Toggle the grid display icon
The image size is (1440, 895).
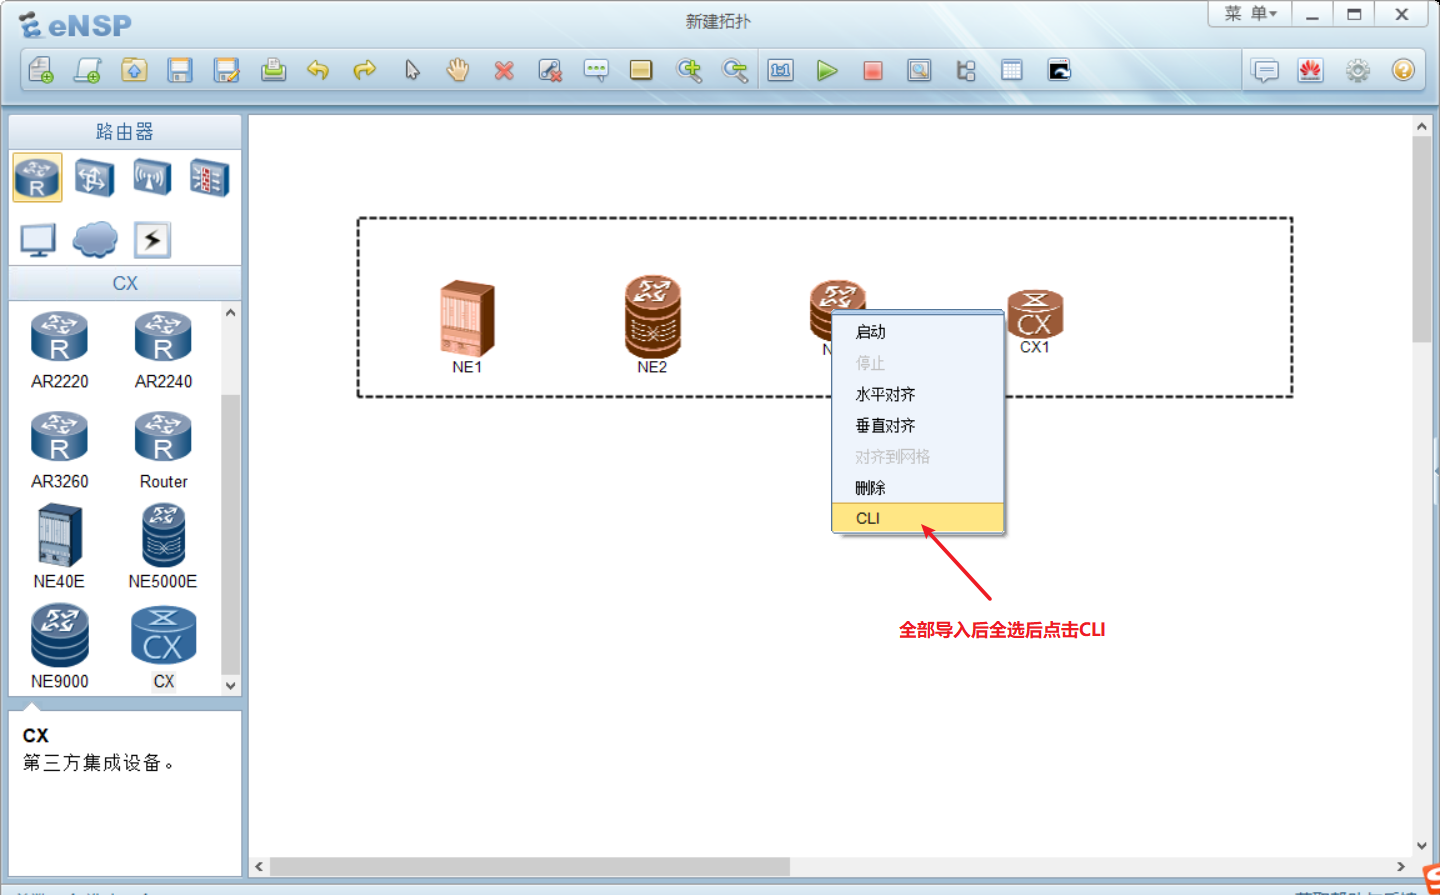click(1012, 70)
